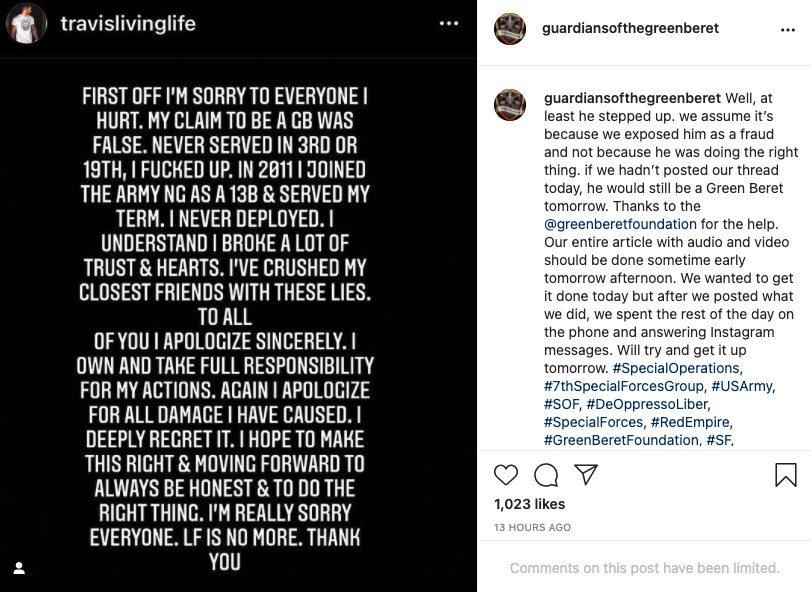811x592 pixels.
Task: Open the #USArmy hashtag
Action: click(x=742, y=386)
